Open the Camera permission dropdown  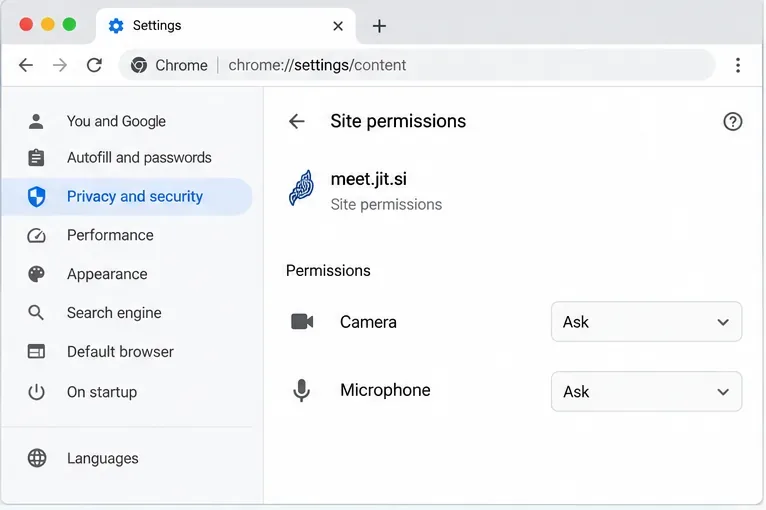click(646, 322)
